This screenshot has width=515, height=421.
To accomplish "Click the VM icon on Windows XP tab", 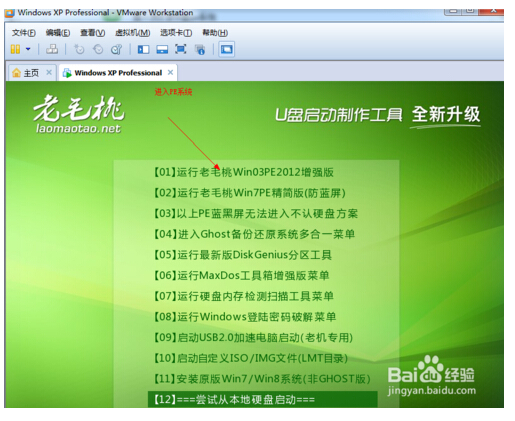I will (67, 73).
